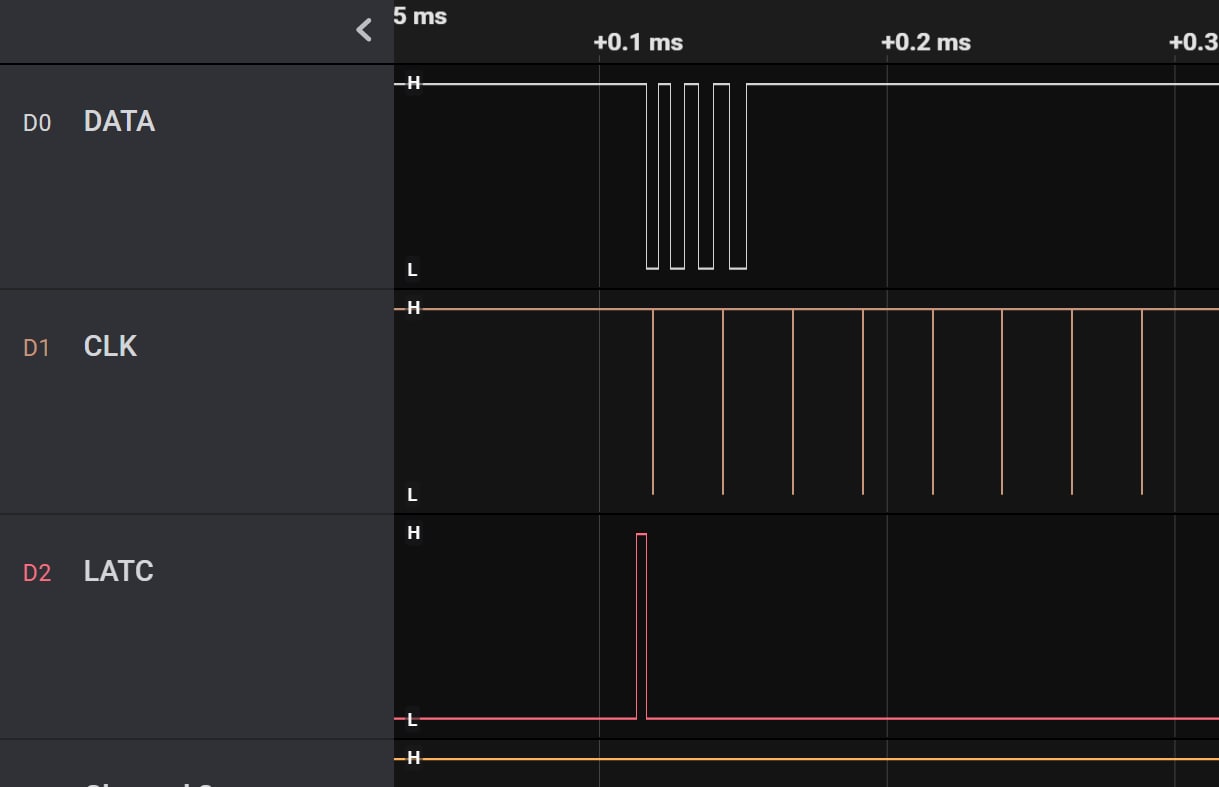This screenshot has height=787, width=1219.
Task: Click the H level marker on DATA
Action: point(413,84)
